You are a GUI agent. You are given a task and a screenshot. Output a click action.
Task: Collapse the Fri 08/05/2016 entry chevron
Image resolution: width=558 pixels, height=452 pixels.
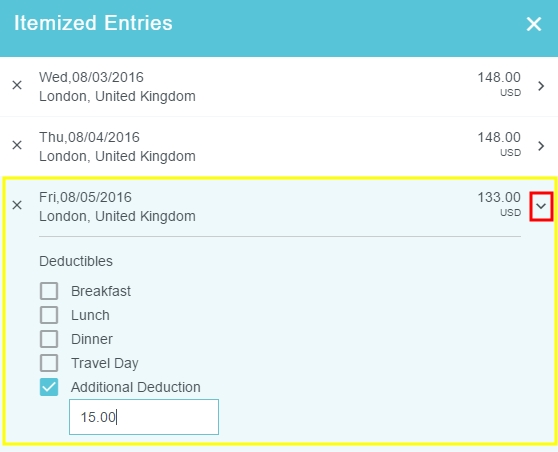coord(541,206)
